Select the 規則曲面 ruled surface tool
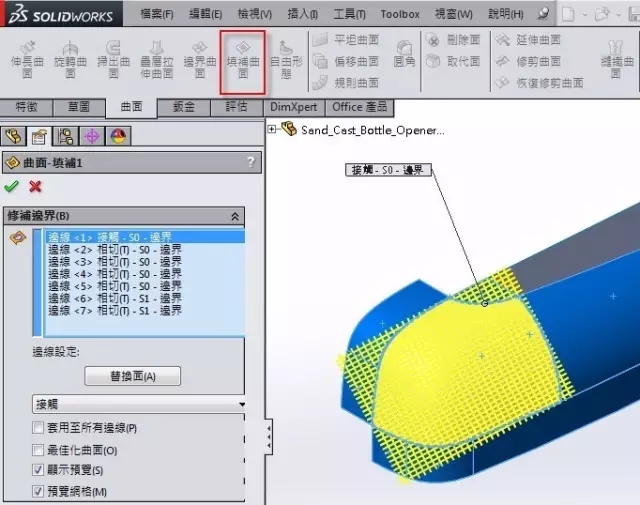This screenshot has height=505, width=640. pyautogui.click(x=346, y=82)
